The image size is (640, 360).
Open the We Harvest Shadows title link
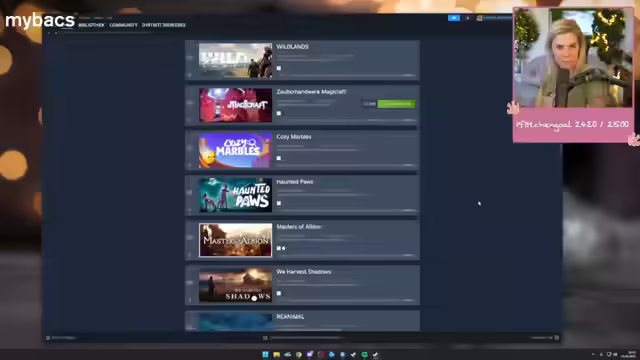[x=304, y=271]
